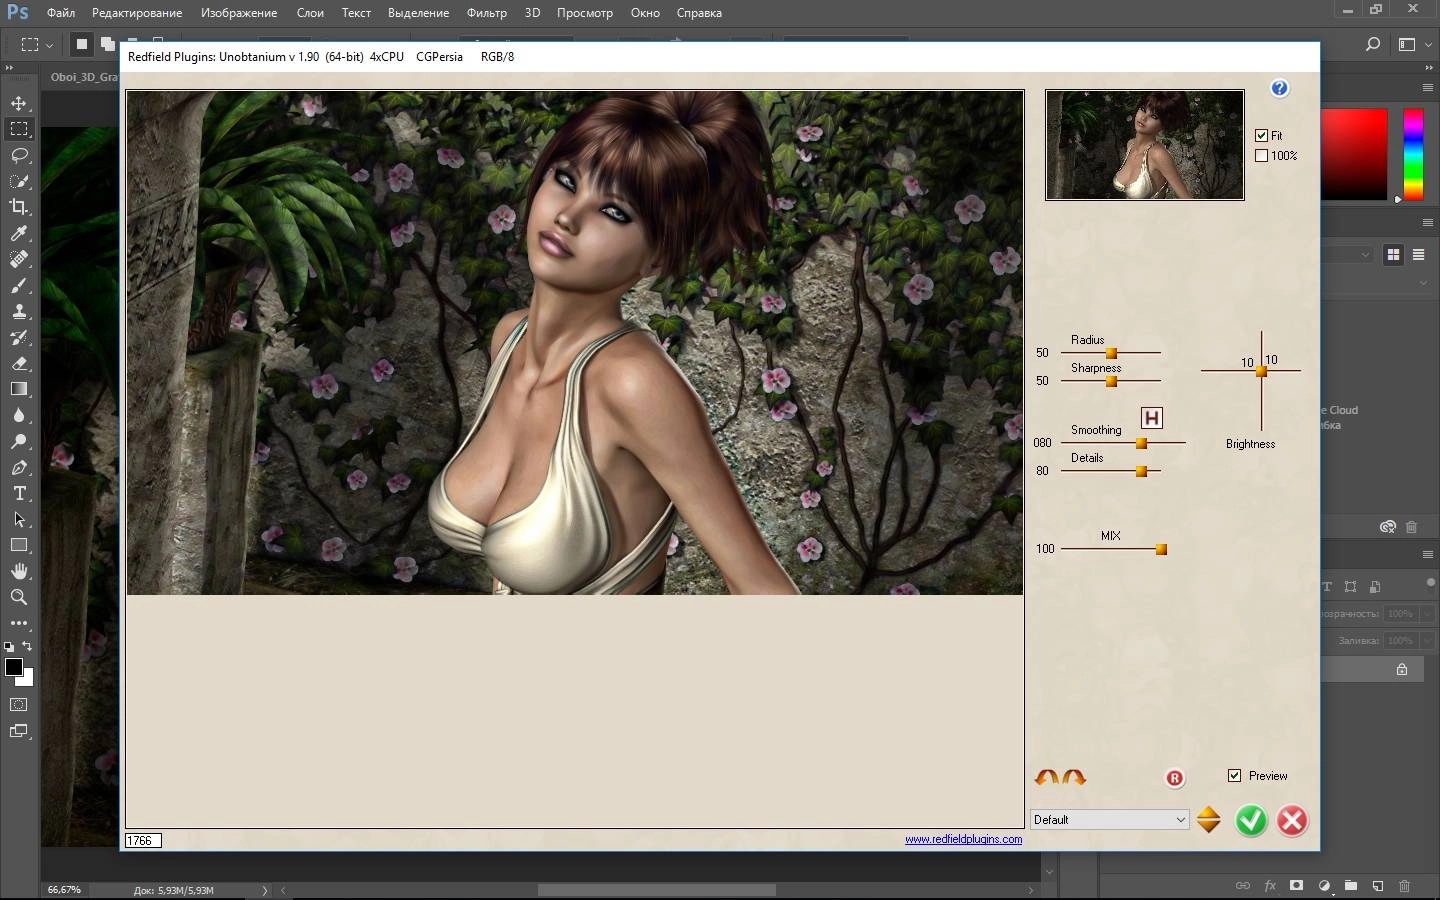The image size is (1440, 900).
Task: Toggle Quick Mask mode icon
Action: click(19, 704)
